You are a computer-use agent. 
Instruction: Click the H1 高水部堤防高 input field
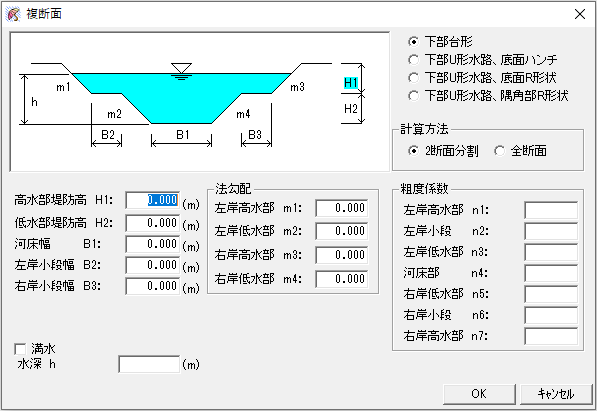click(x=152, y=200)
